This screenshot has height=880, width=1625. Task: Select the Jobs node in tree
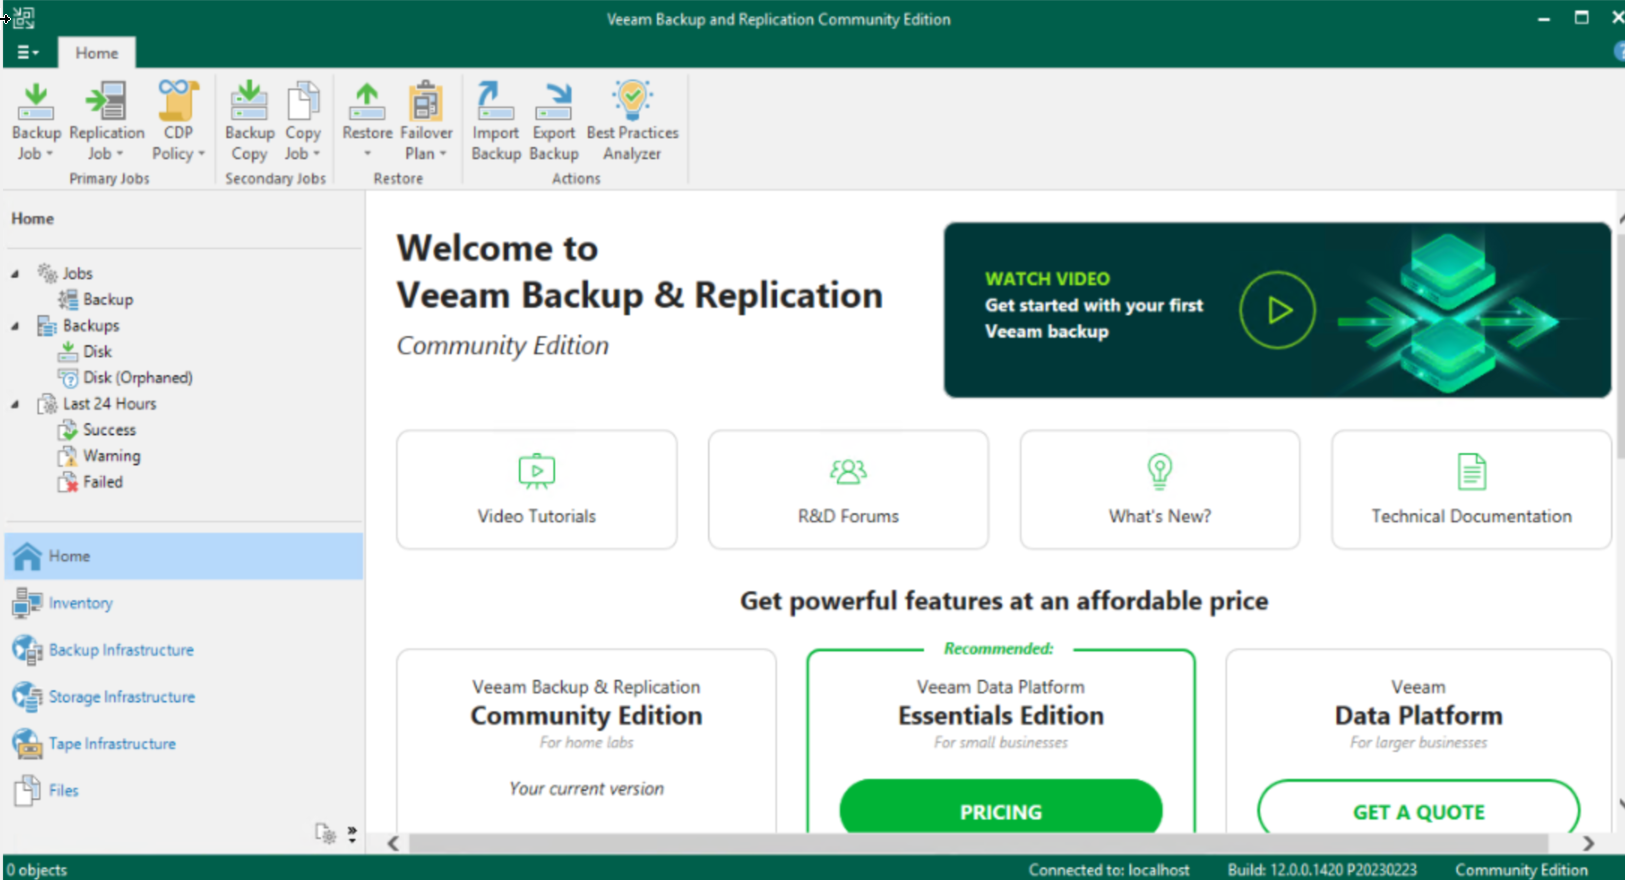click(x=65, y=273)
